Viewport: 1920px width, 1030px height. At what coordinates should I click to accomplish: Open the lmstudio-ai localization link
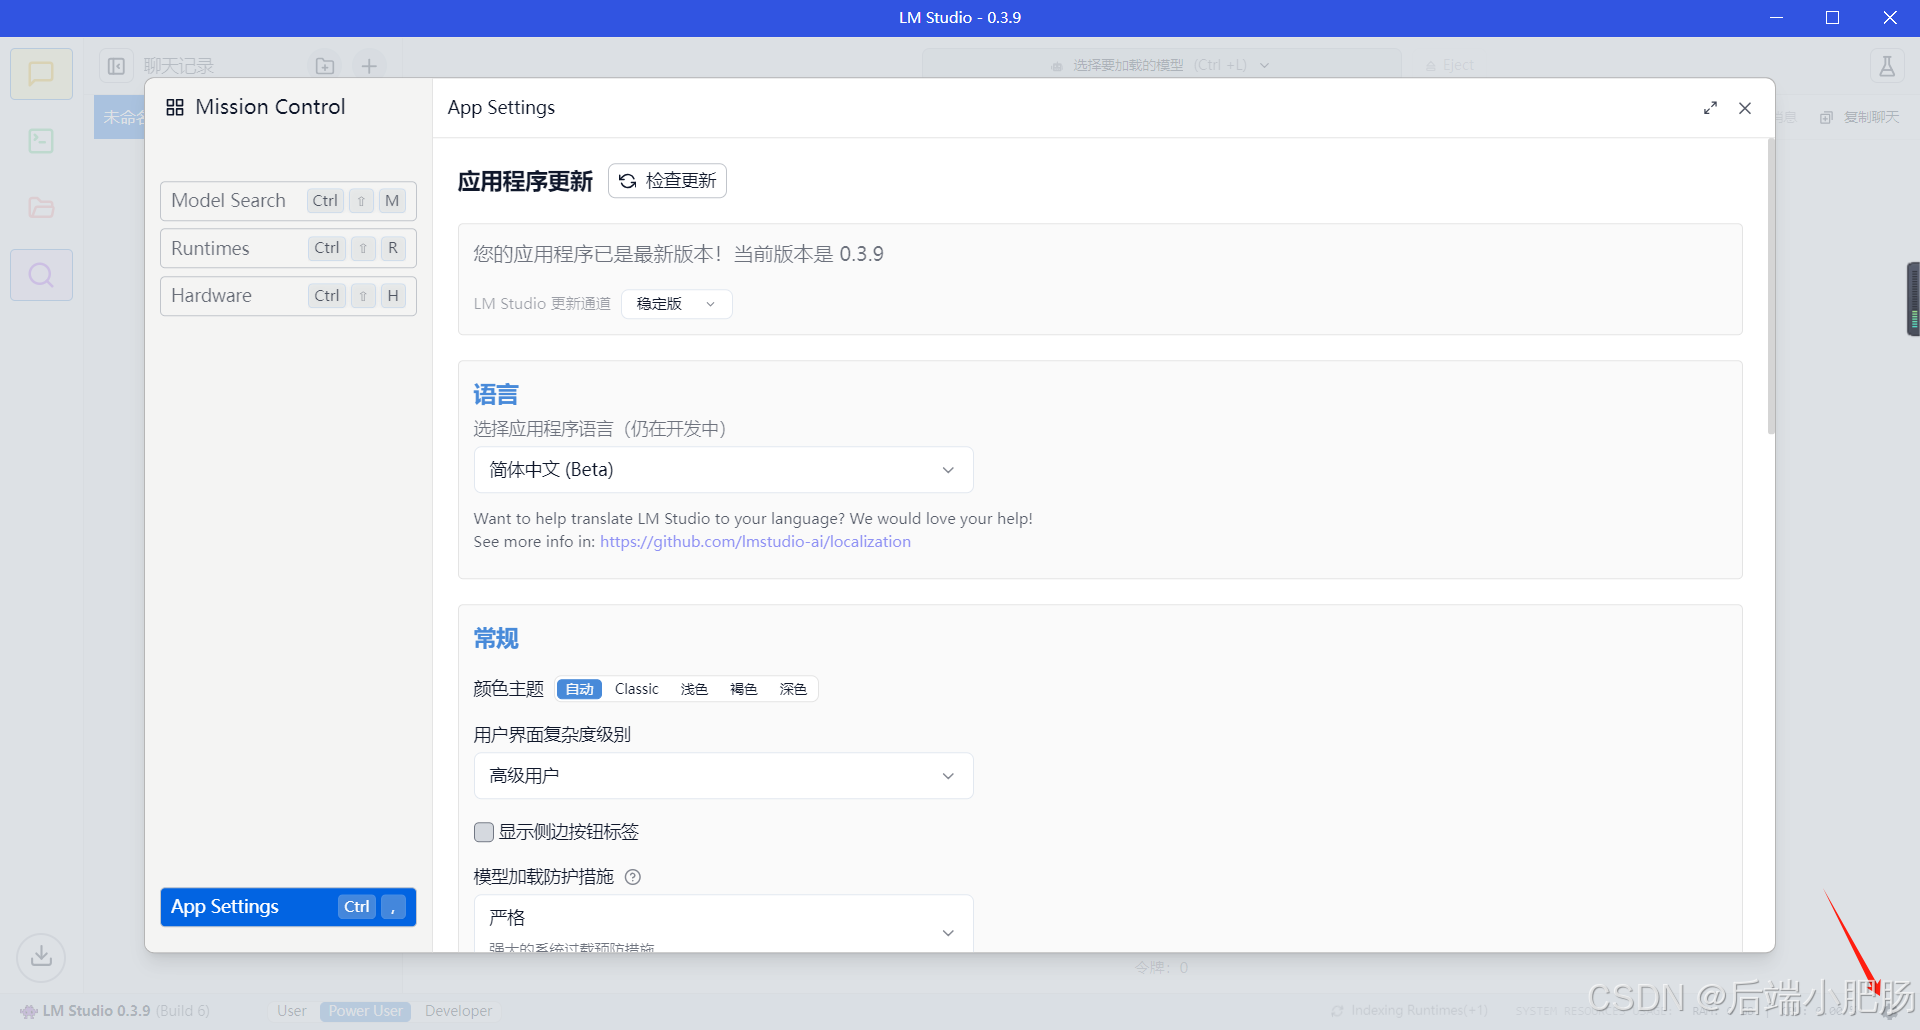coord(755,541)
